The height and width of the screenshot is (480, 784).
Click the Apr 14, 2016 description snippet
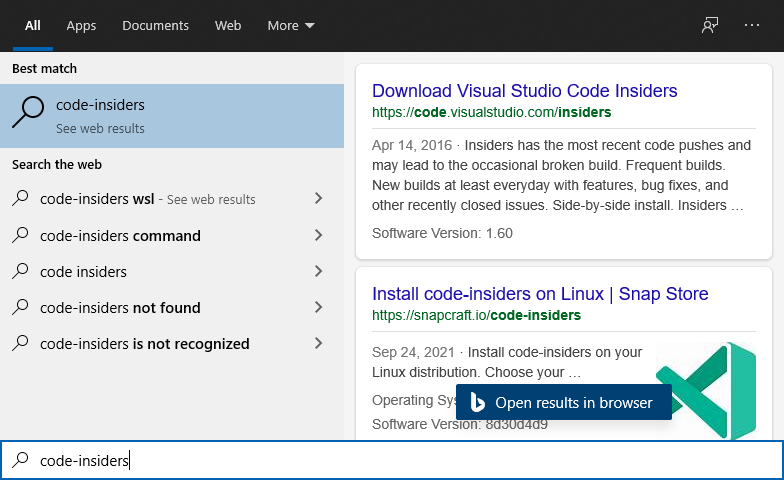pyautogui.click(x=562, y=175)
